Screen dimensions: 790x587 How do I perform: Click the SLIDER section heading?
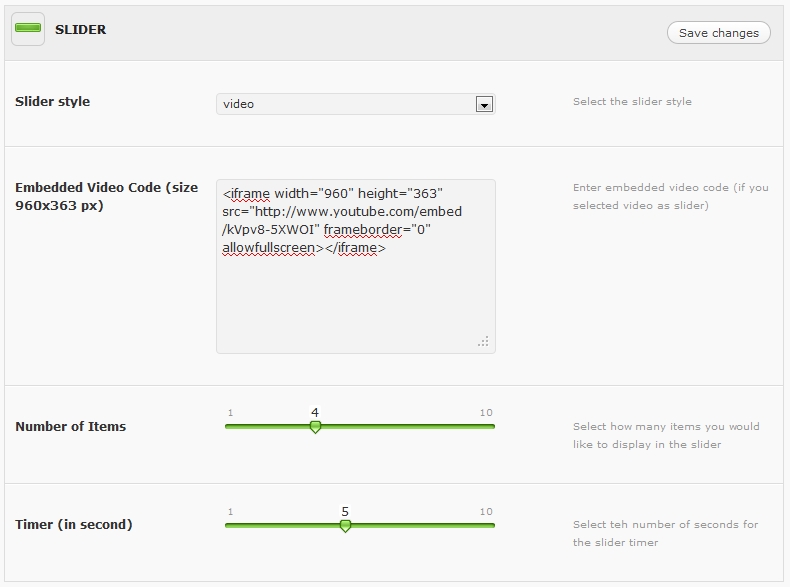tap(80, 30)
